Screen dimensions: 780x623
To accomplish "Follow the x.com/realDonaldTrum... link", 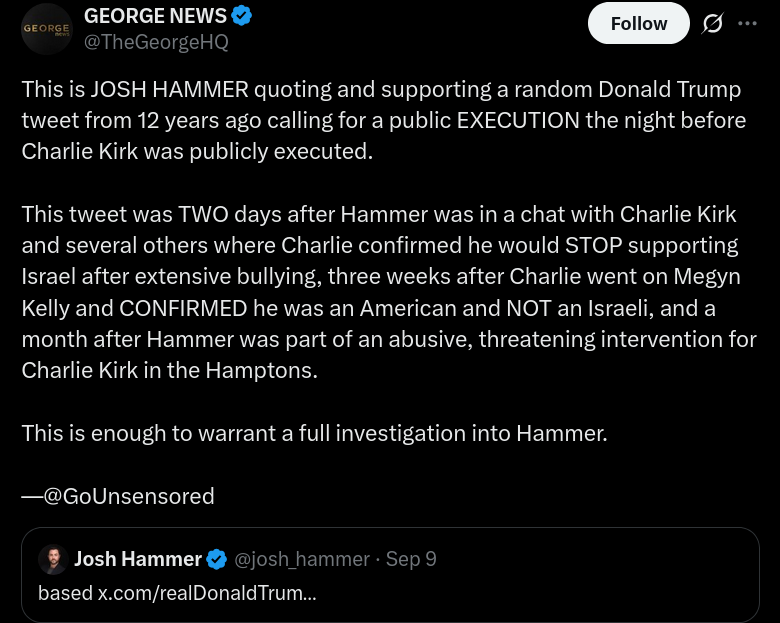I will (207, 592).
